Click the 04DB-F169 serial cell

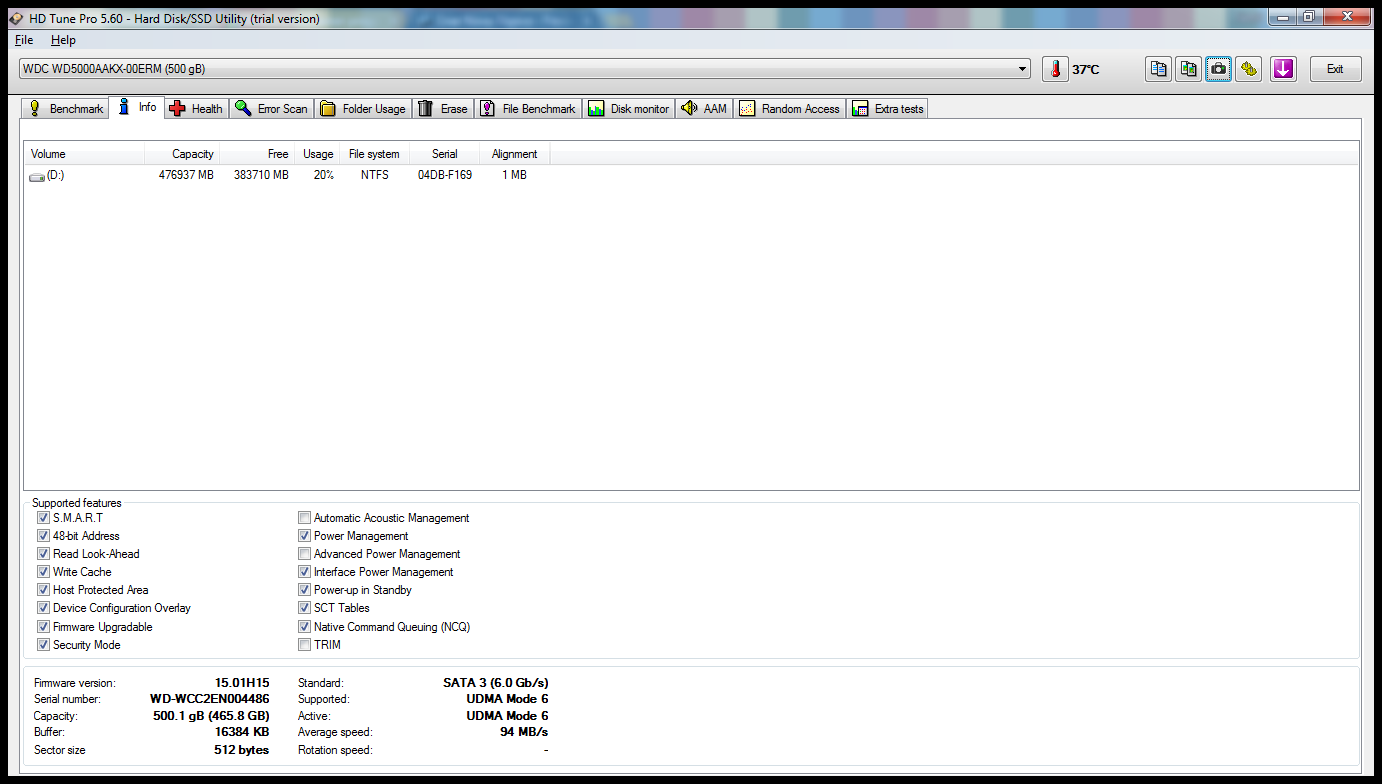[445, 175]
